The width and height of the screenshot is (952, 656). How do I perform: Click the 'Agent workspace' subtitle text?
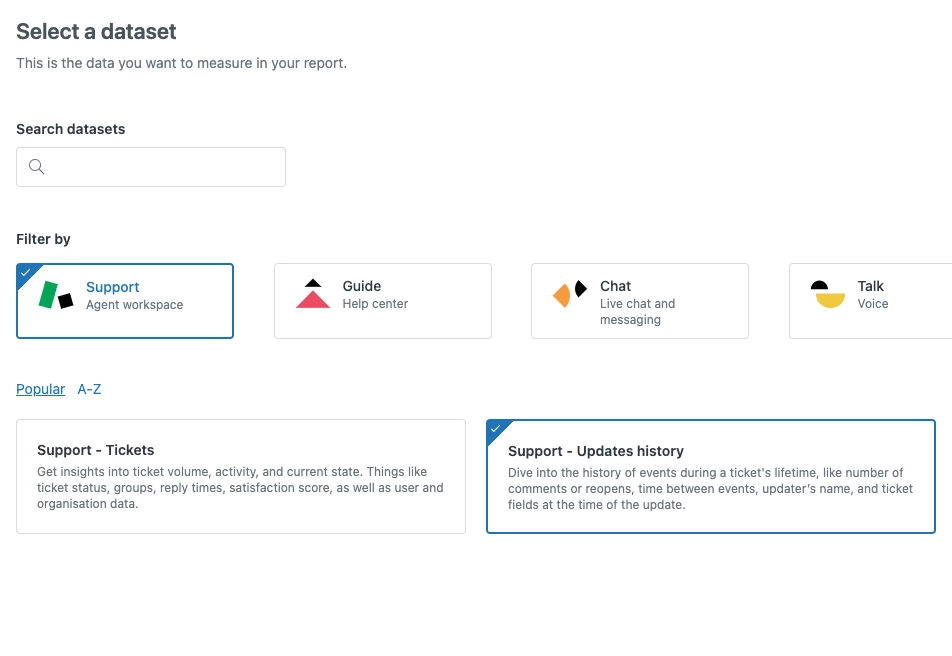[134, 304]
